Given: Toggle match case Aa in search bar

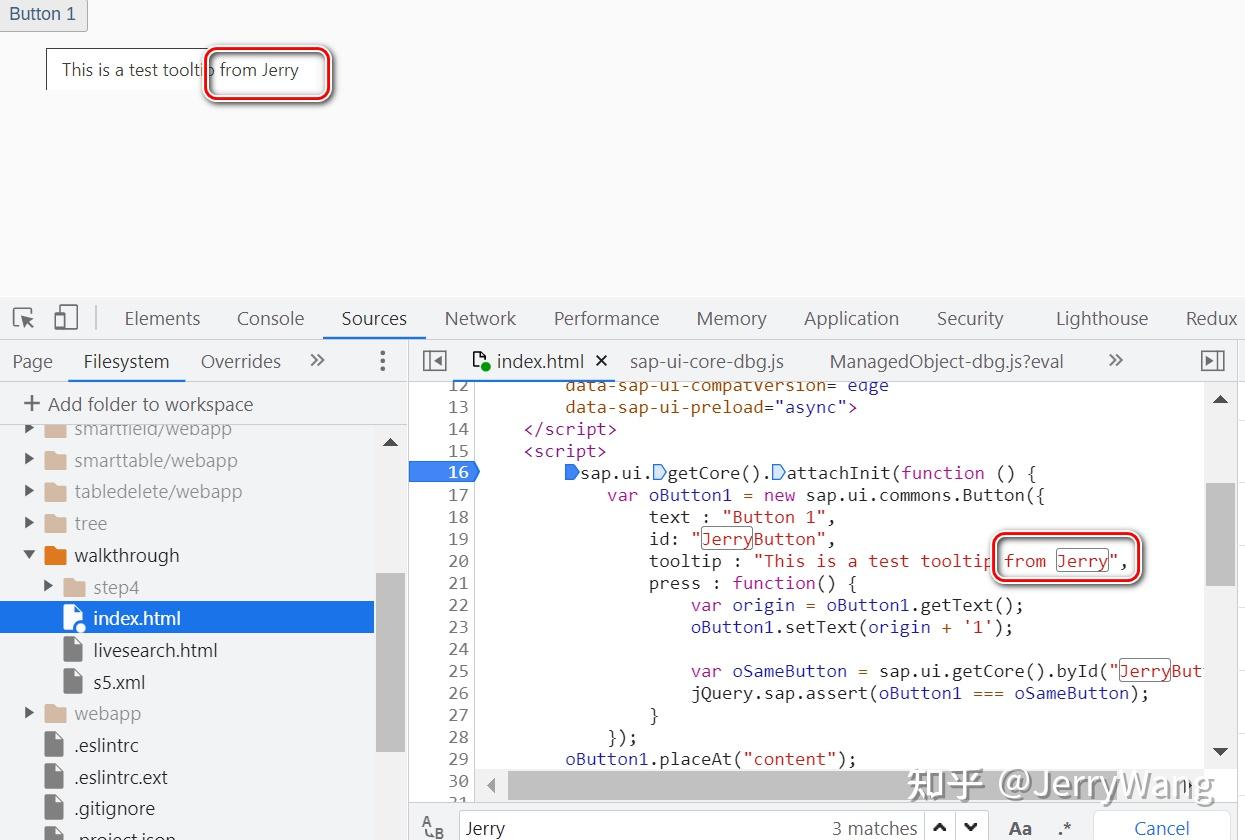Looking at the screenshot, I should click(1019, 827).
